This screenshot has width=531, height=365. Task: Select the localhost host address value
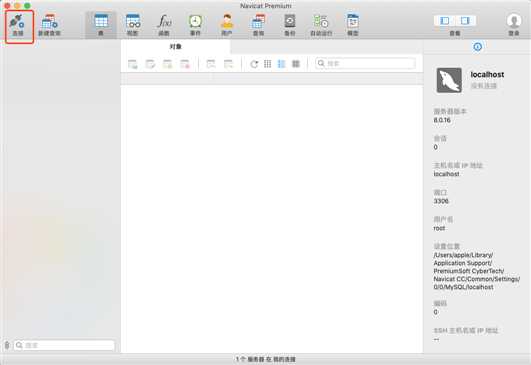[x=446, y=174]
